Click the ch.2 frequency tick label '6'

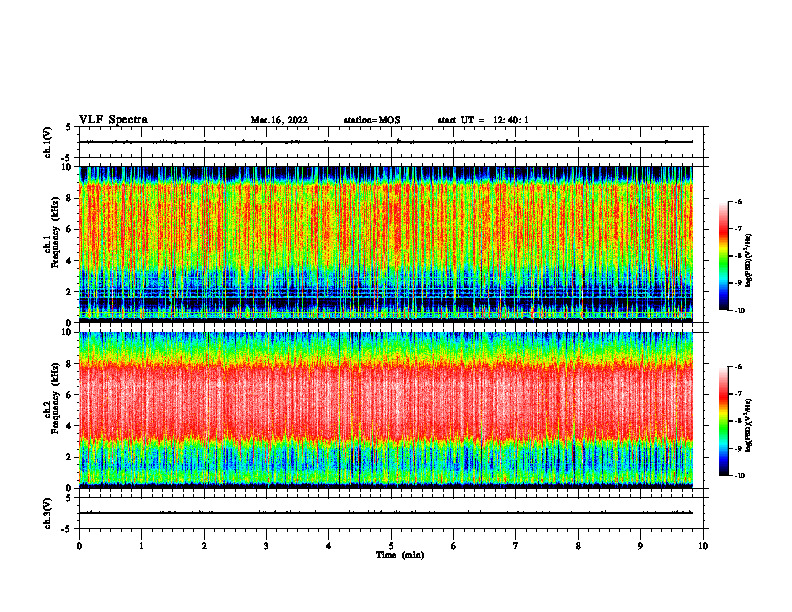[70, 395]
